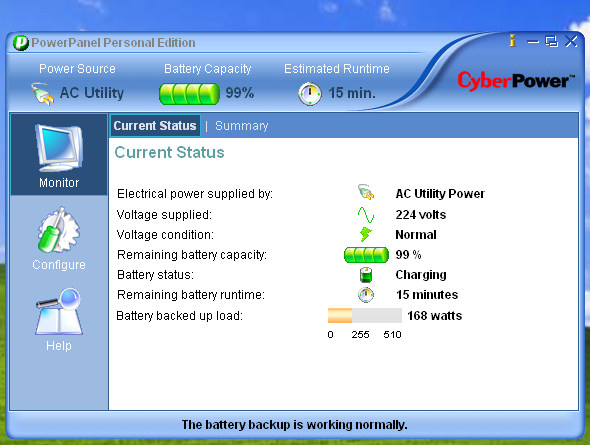Click the header battery capacity green bar

[189, 94]
